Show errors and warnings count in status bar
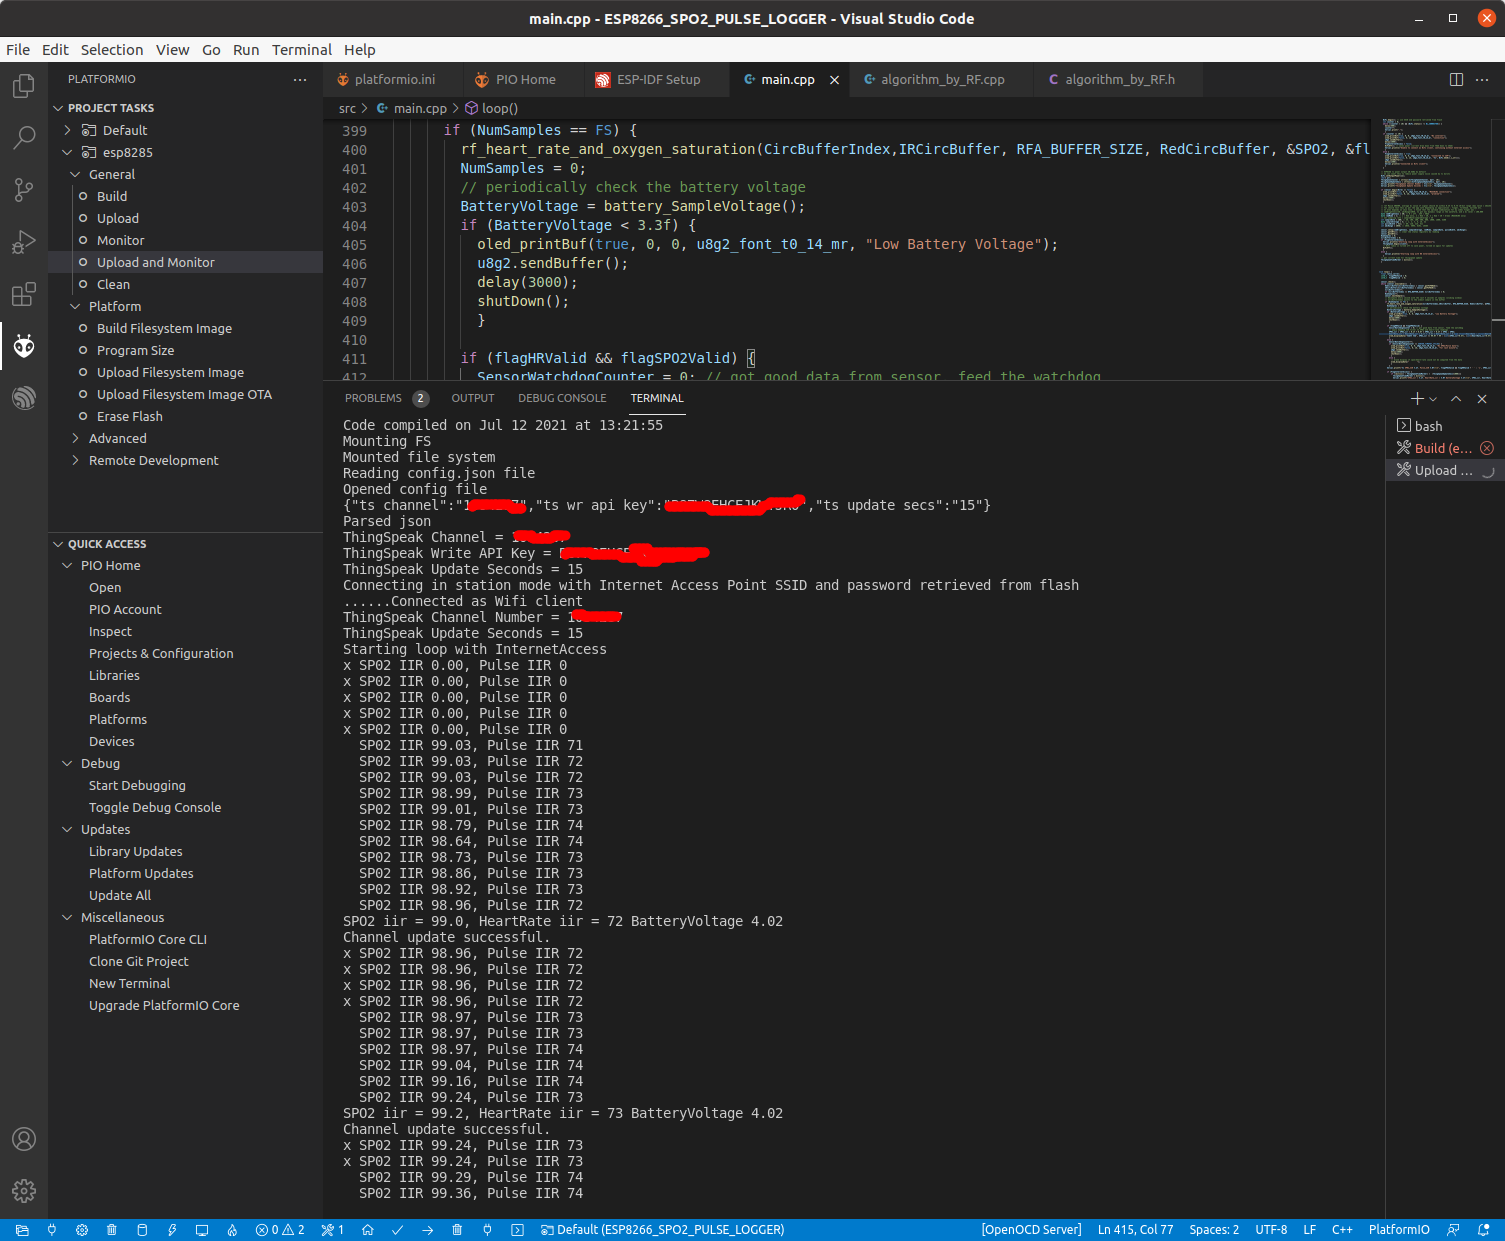 tap(280, 1230)
